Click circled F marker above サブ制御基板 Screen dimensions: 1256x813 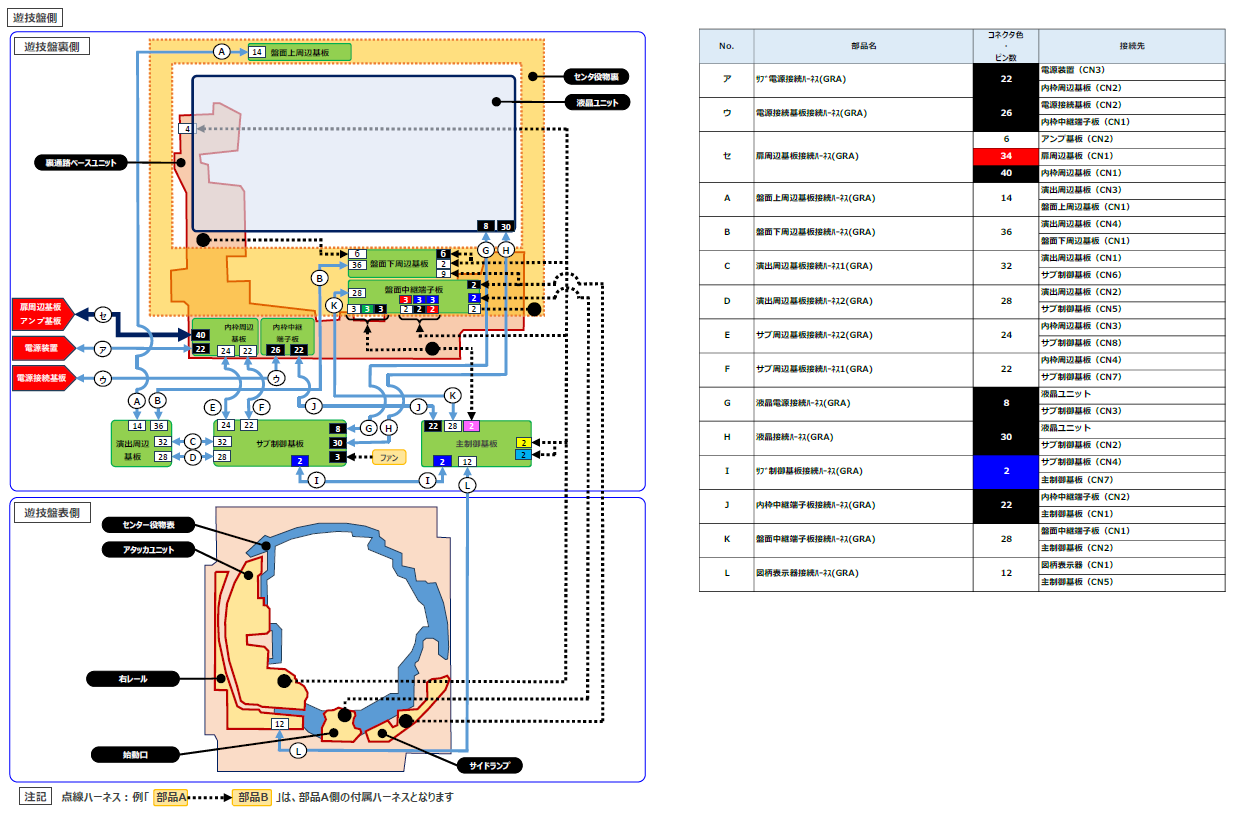coord(261,406)
